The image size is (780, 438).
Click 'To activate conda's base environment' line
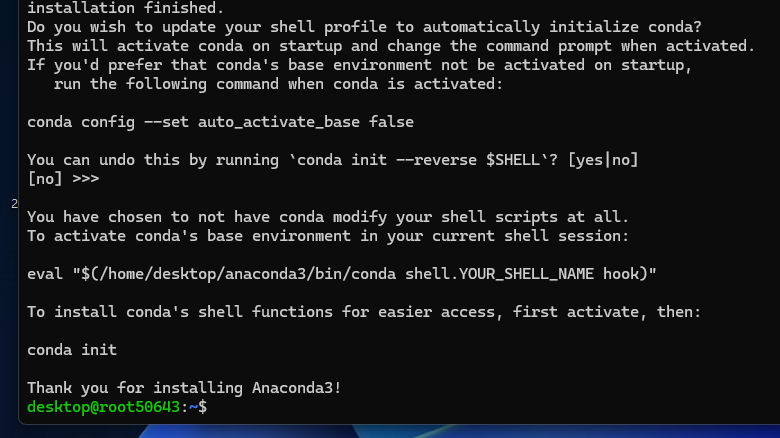click(x=328, y=236)
